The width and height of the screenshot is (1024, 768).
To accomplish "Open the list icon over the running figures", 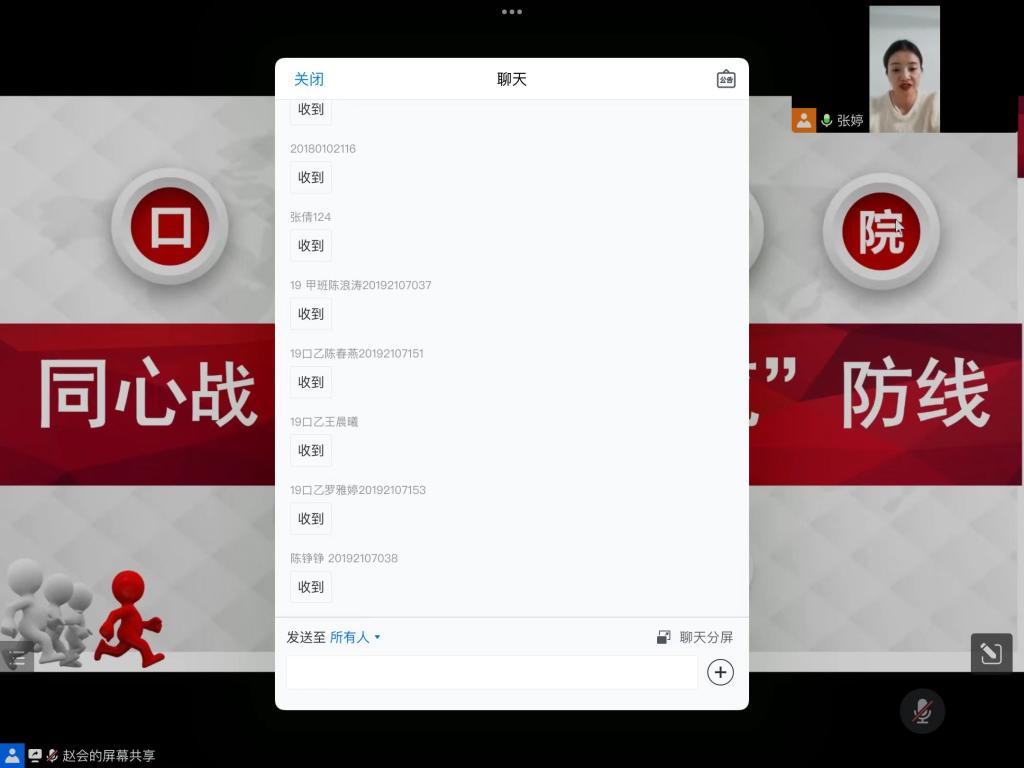I will click(x=16, y=659).
